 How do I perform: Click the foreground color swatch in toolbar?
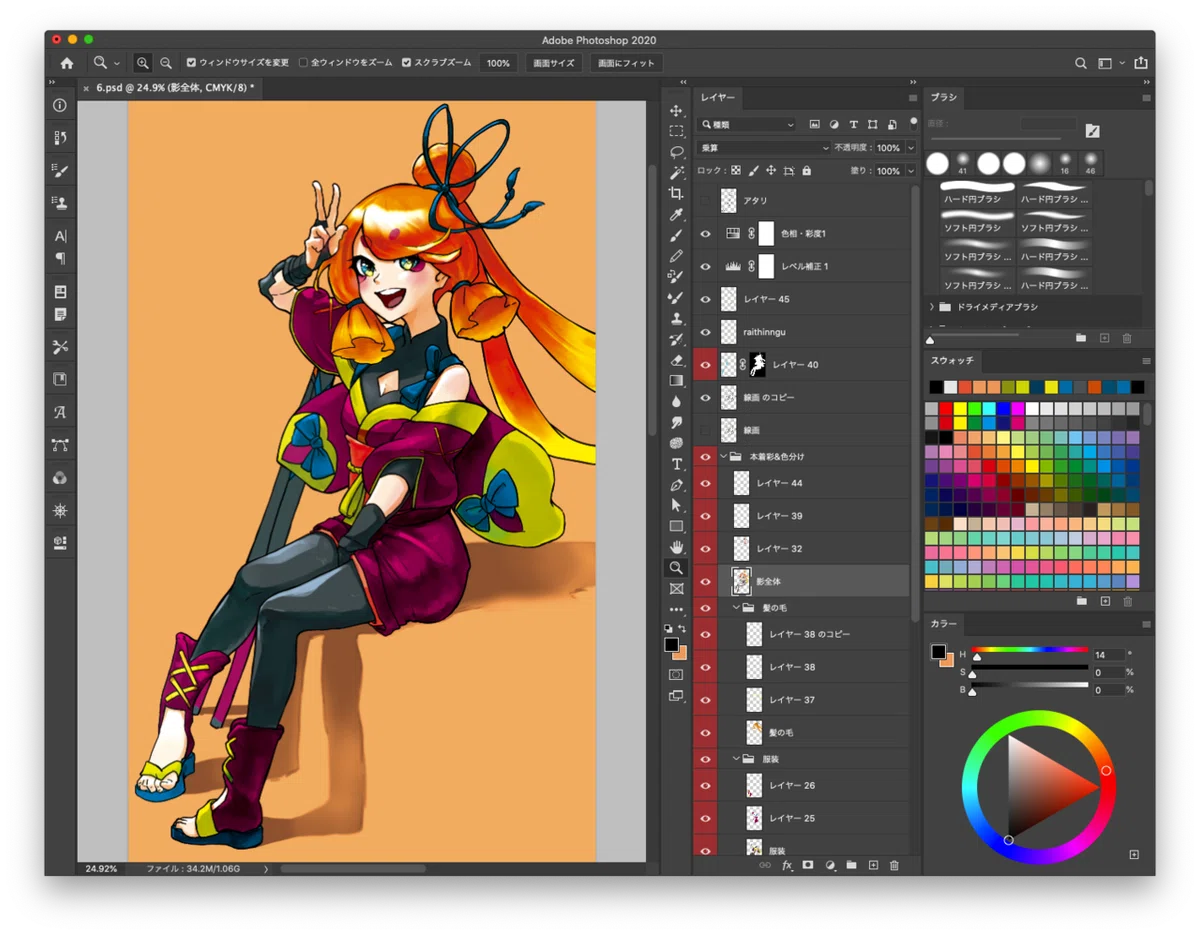pyautogui.click(x=672, y=645)
